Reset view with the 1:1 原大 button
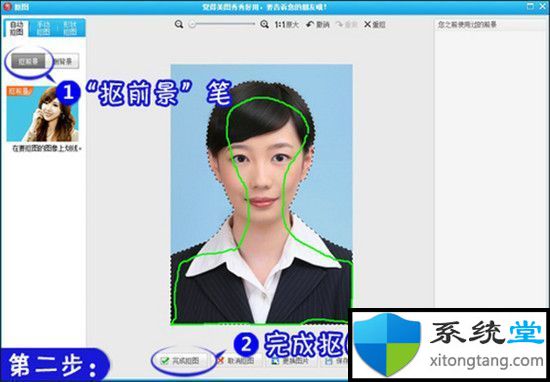This screenshot has width=550, height=382. click(287, 24)
